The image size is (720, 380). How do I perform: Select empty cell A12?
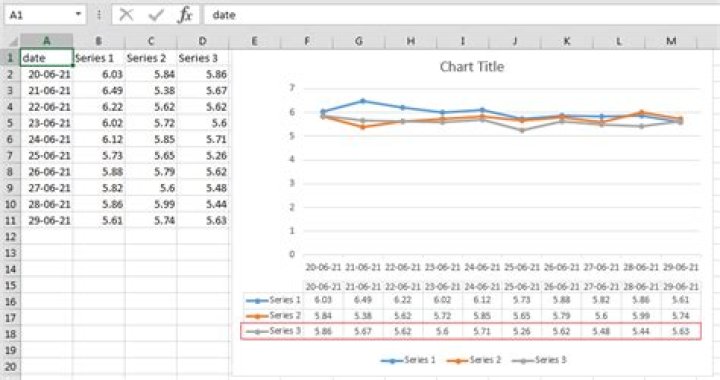click(x=46, y=237)
